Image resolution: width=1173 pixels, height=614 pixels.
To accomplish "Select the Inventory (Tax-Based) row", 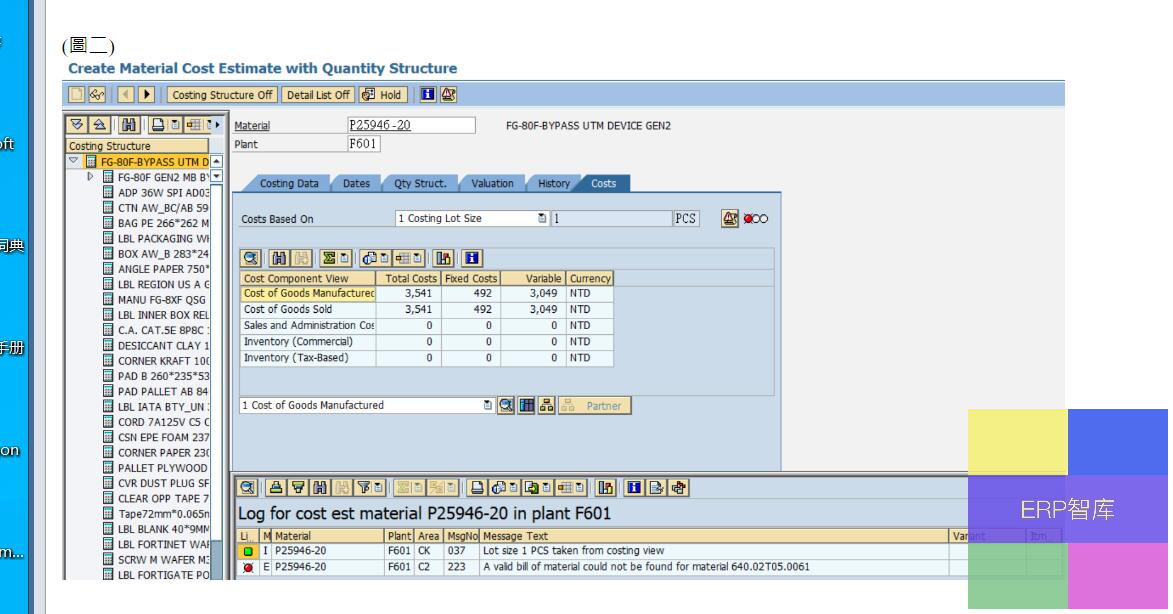I will tap(426, 358).
